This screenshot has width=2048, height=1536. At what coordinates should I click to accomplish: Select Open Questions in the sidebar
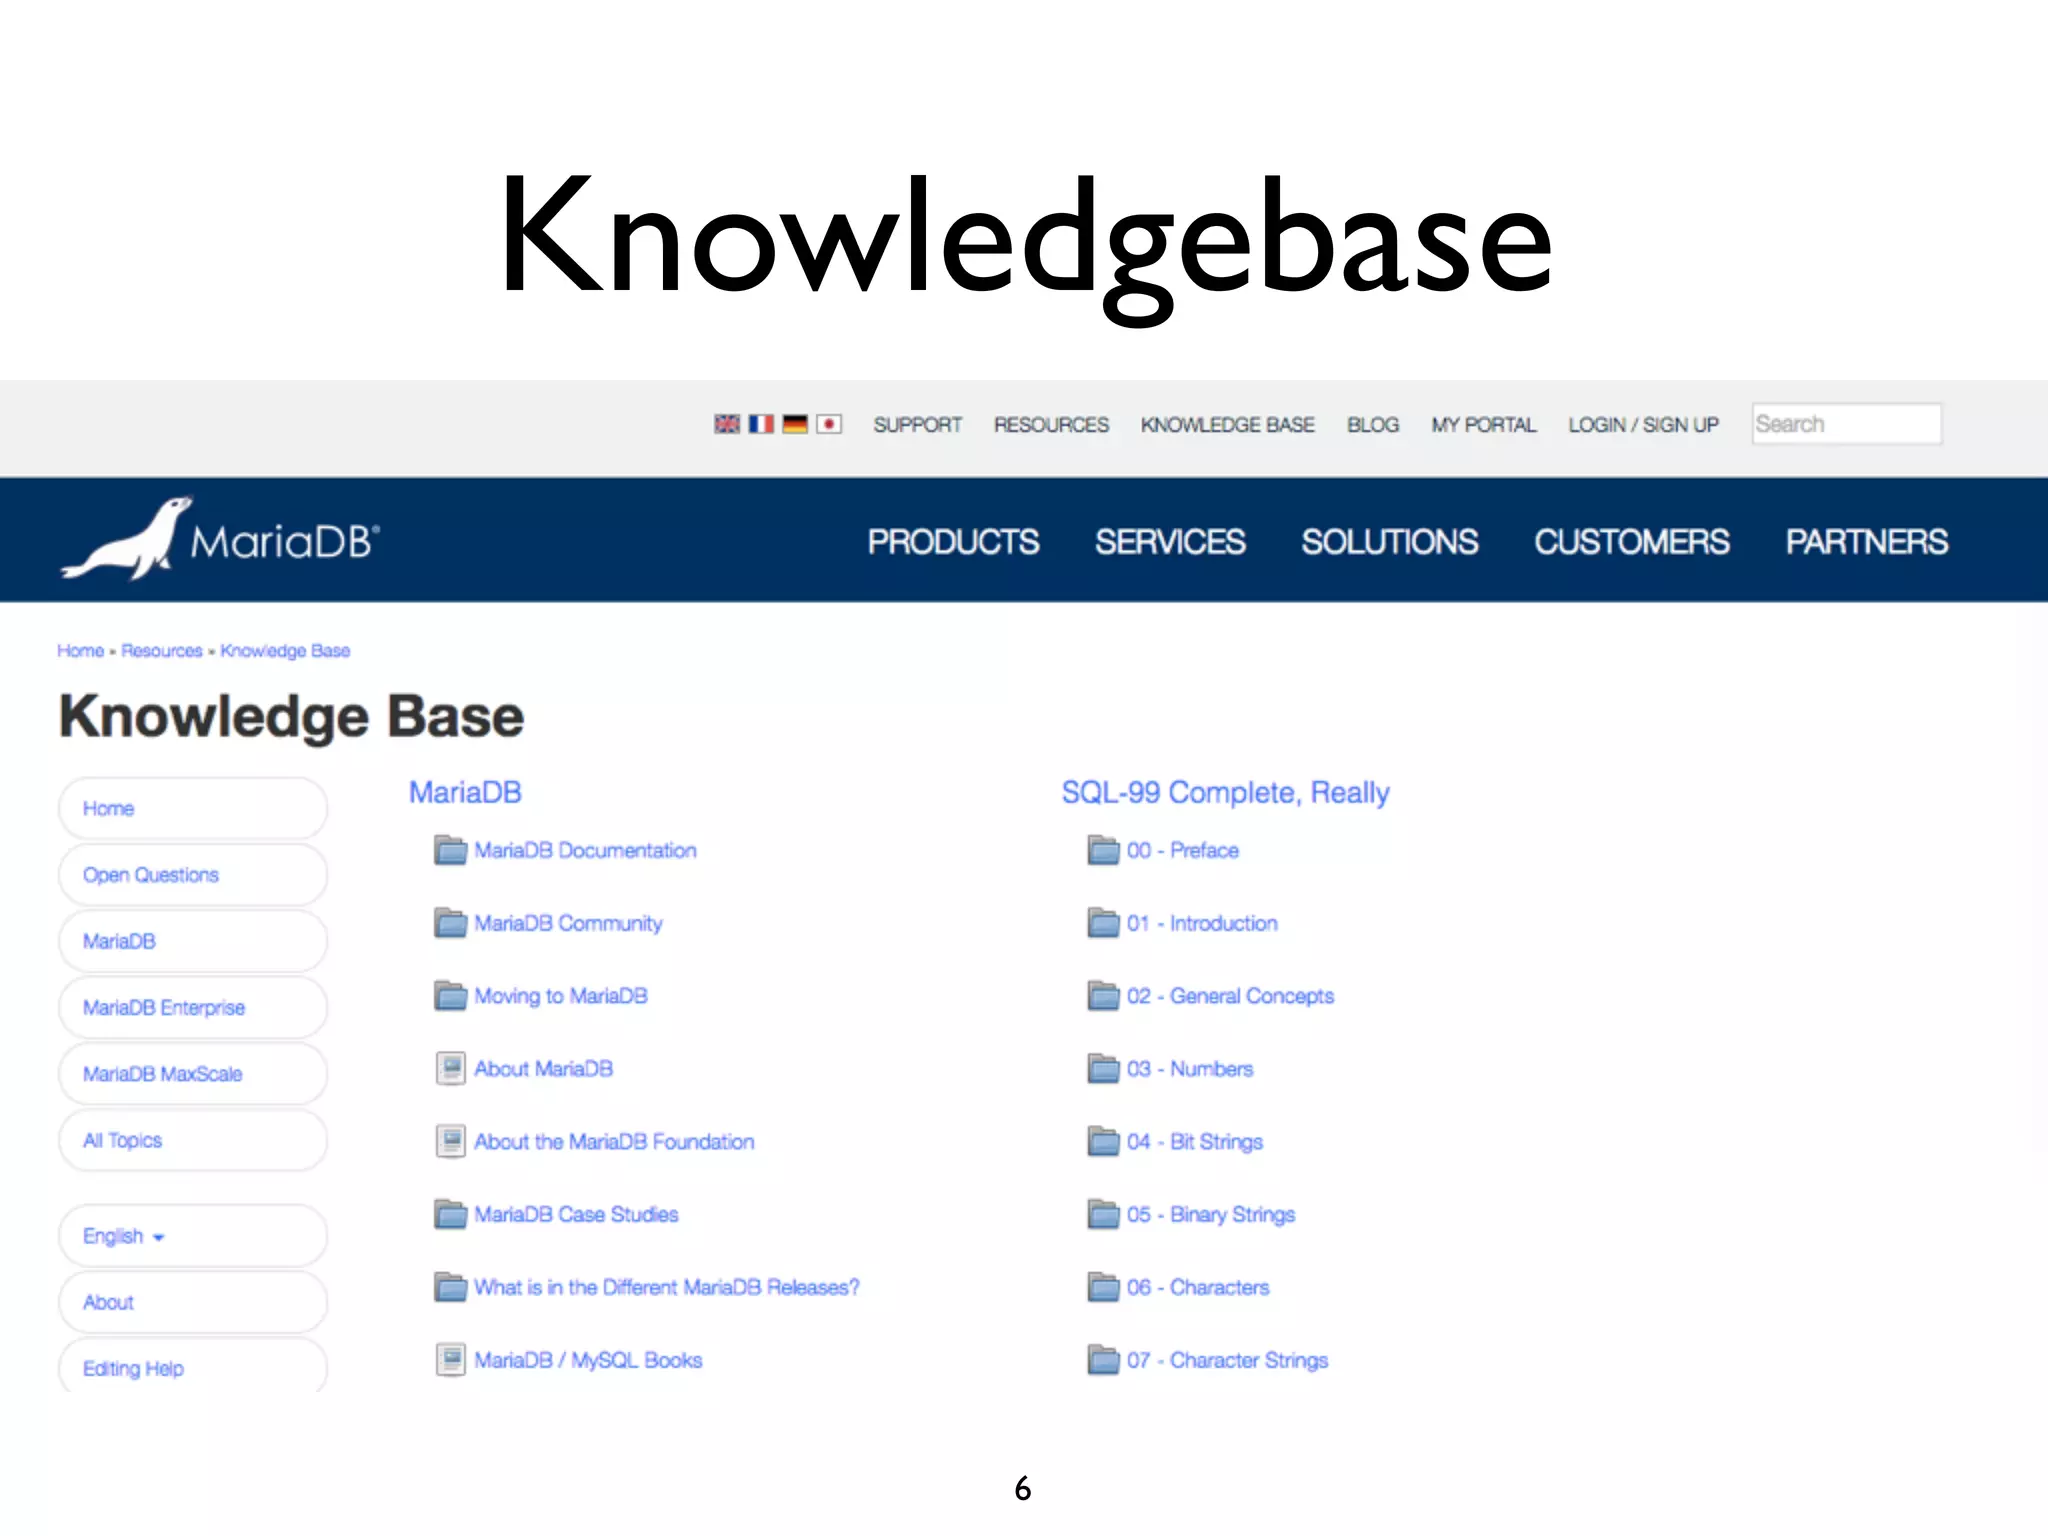tap(193, 875)
